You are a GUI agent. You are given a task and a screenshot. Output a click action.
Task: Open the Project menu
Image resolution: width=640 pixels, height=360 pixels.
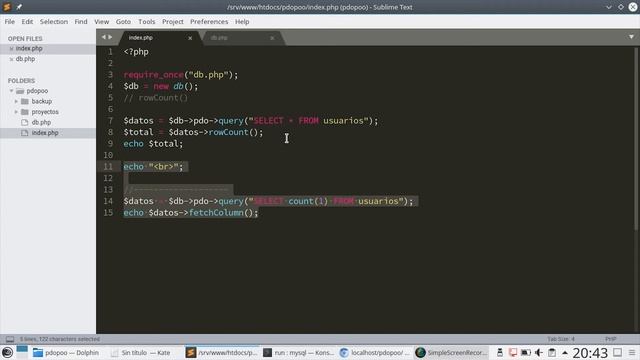(x=173, y=22)
